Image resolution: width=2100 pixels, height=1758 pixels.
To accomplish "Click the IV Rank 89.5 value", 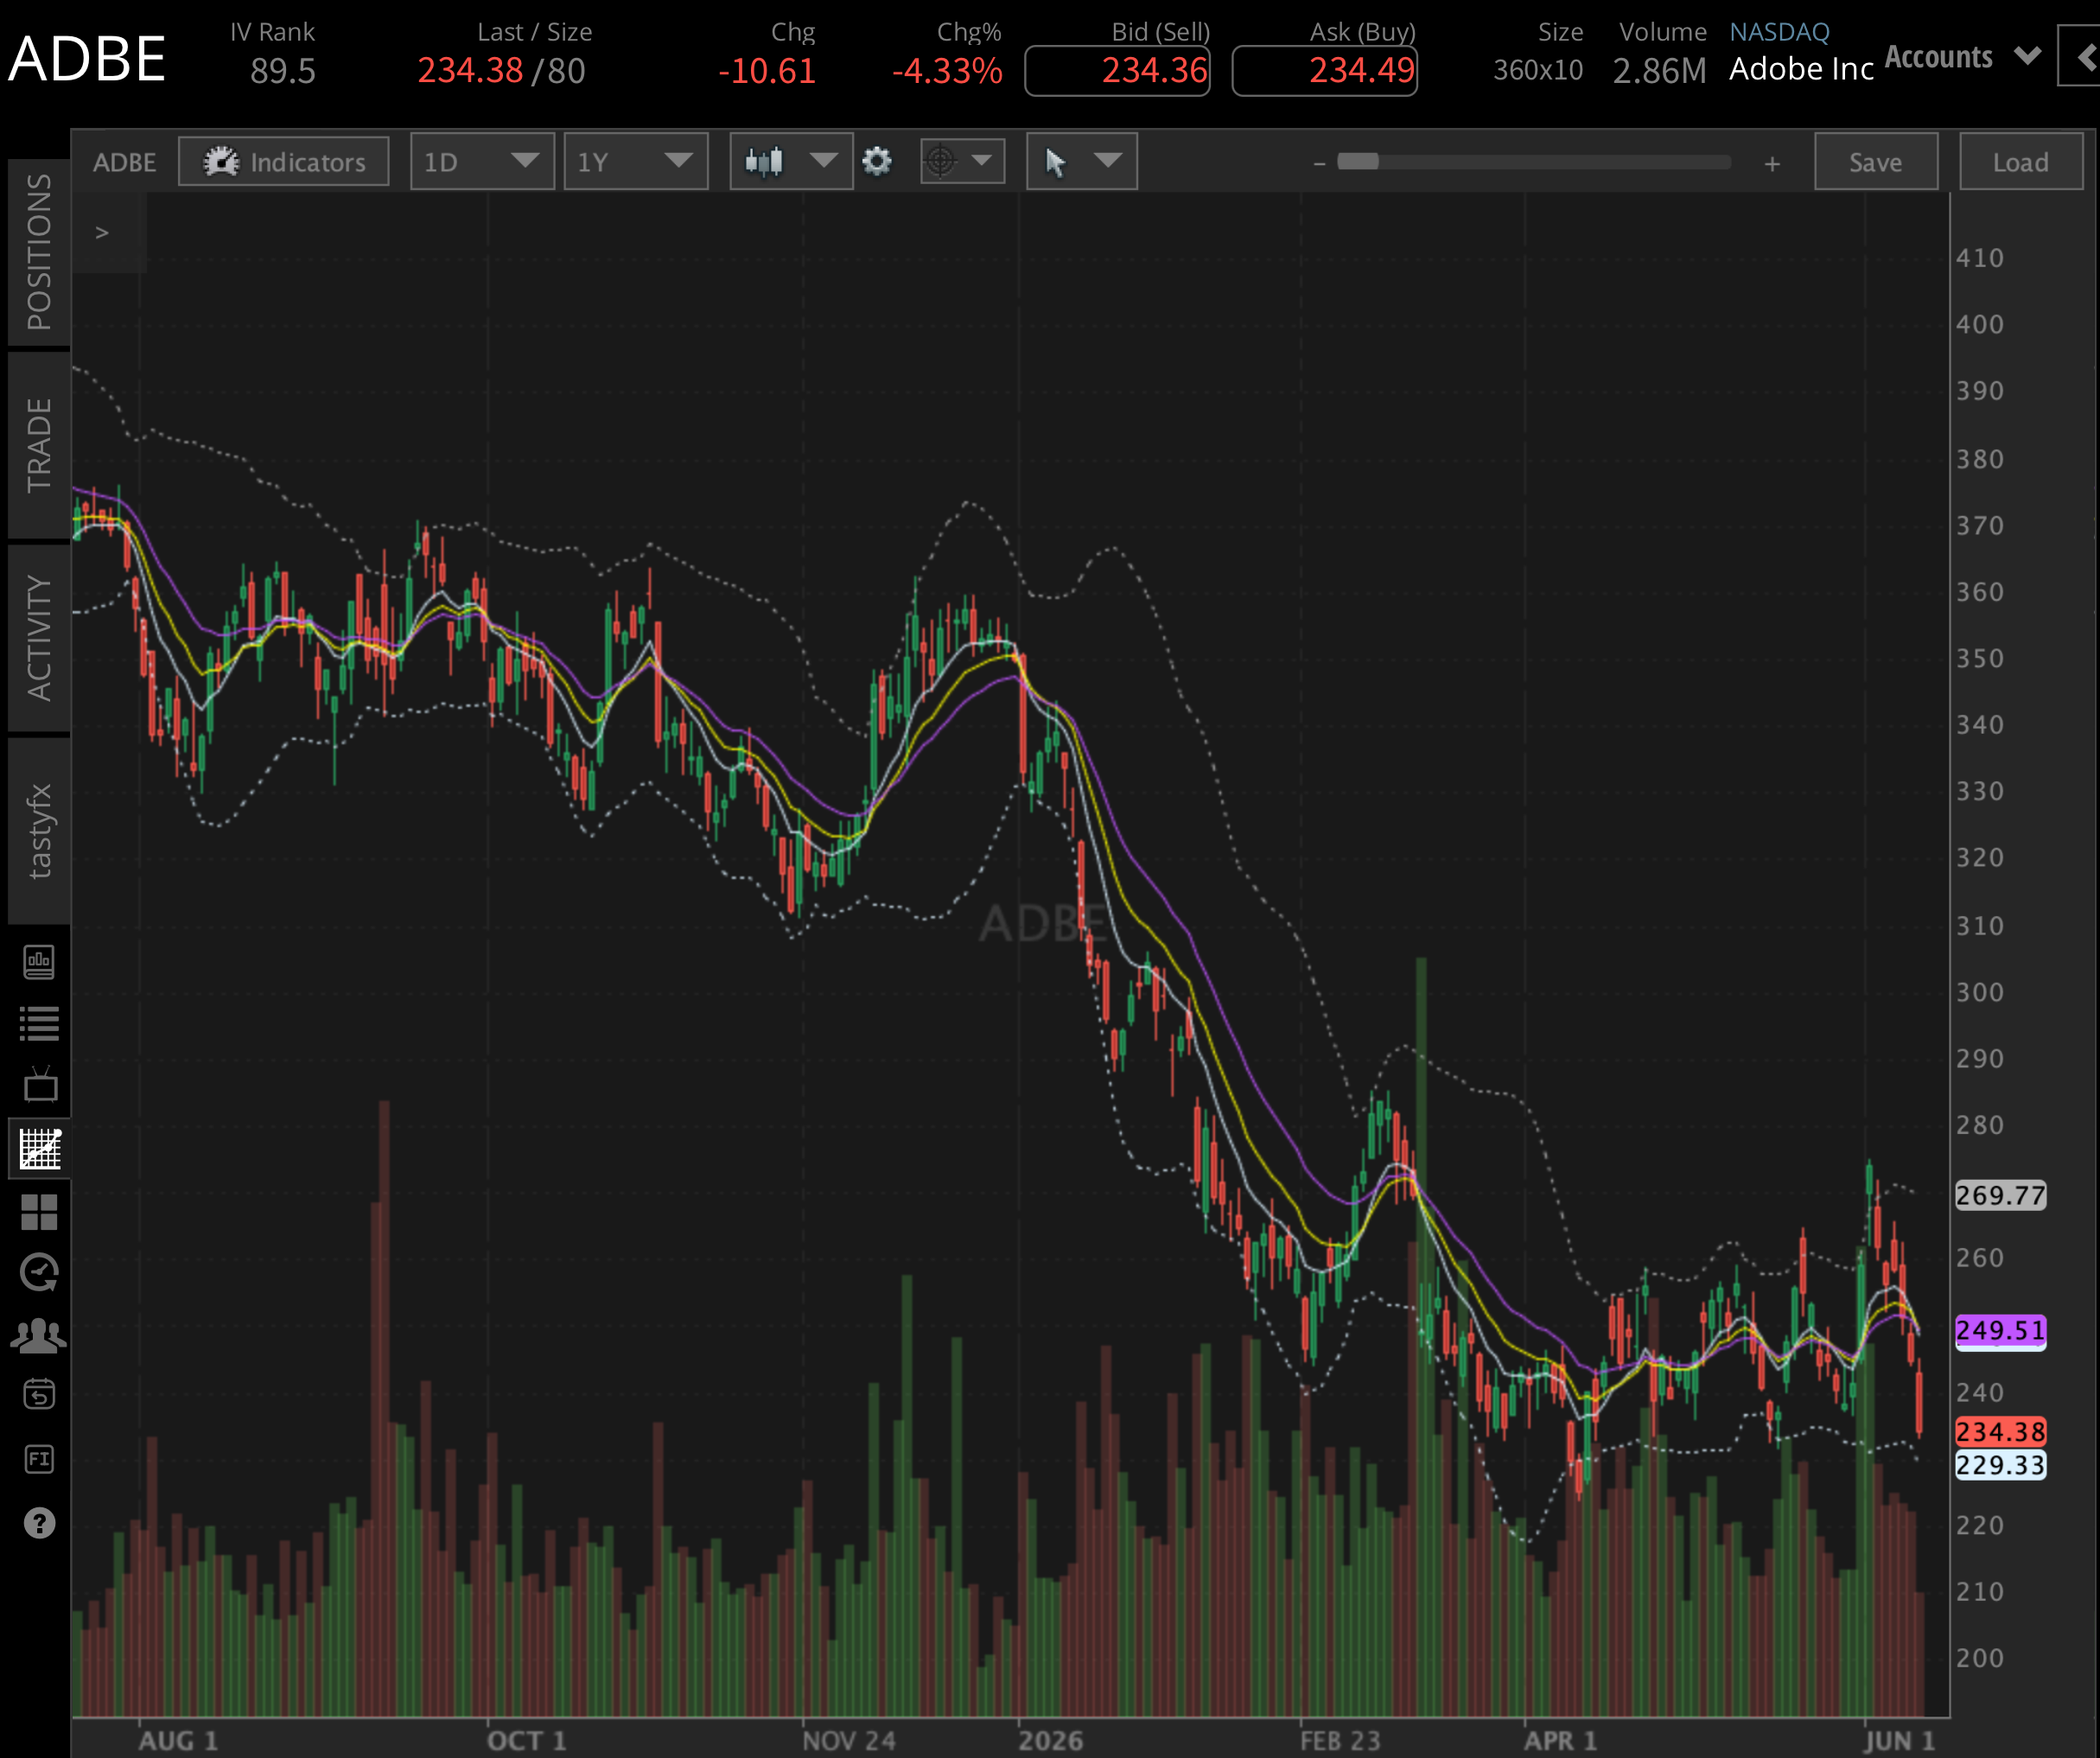I will 282,71.
